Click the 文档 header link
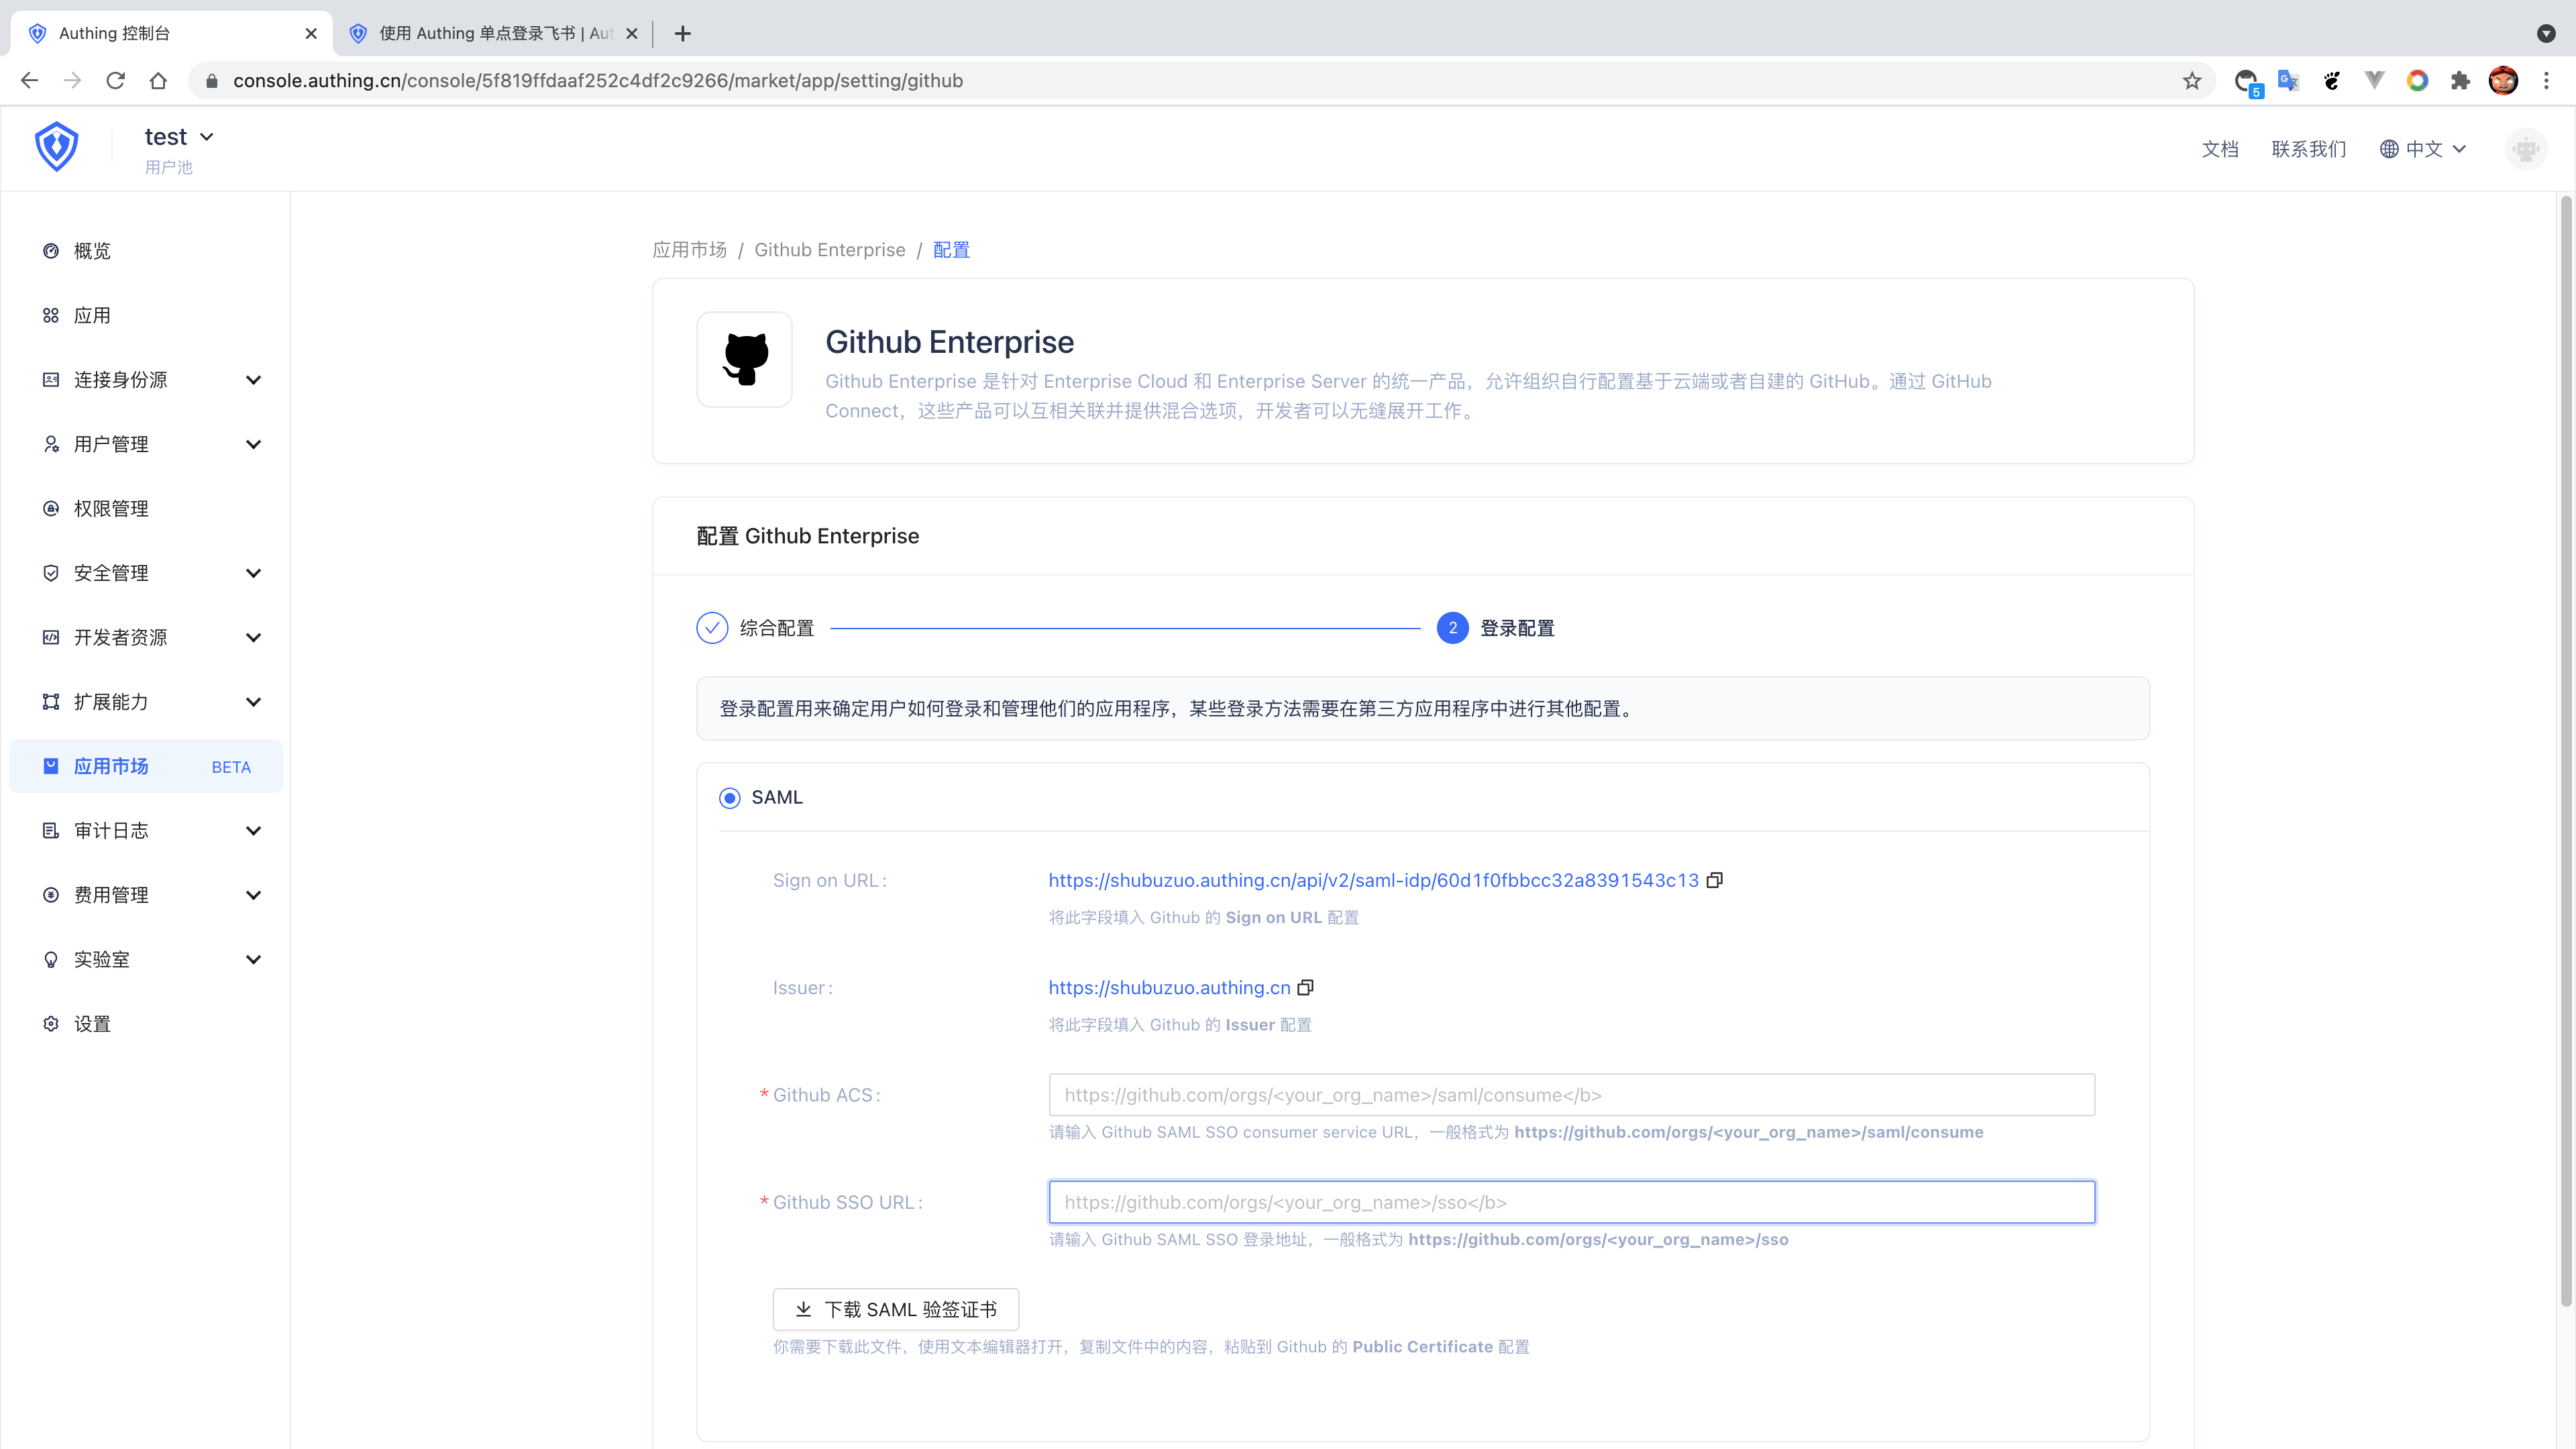Image resolution: width=2576 pixels, height=1449 pixels. tap(2220, 149)
